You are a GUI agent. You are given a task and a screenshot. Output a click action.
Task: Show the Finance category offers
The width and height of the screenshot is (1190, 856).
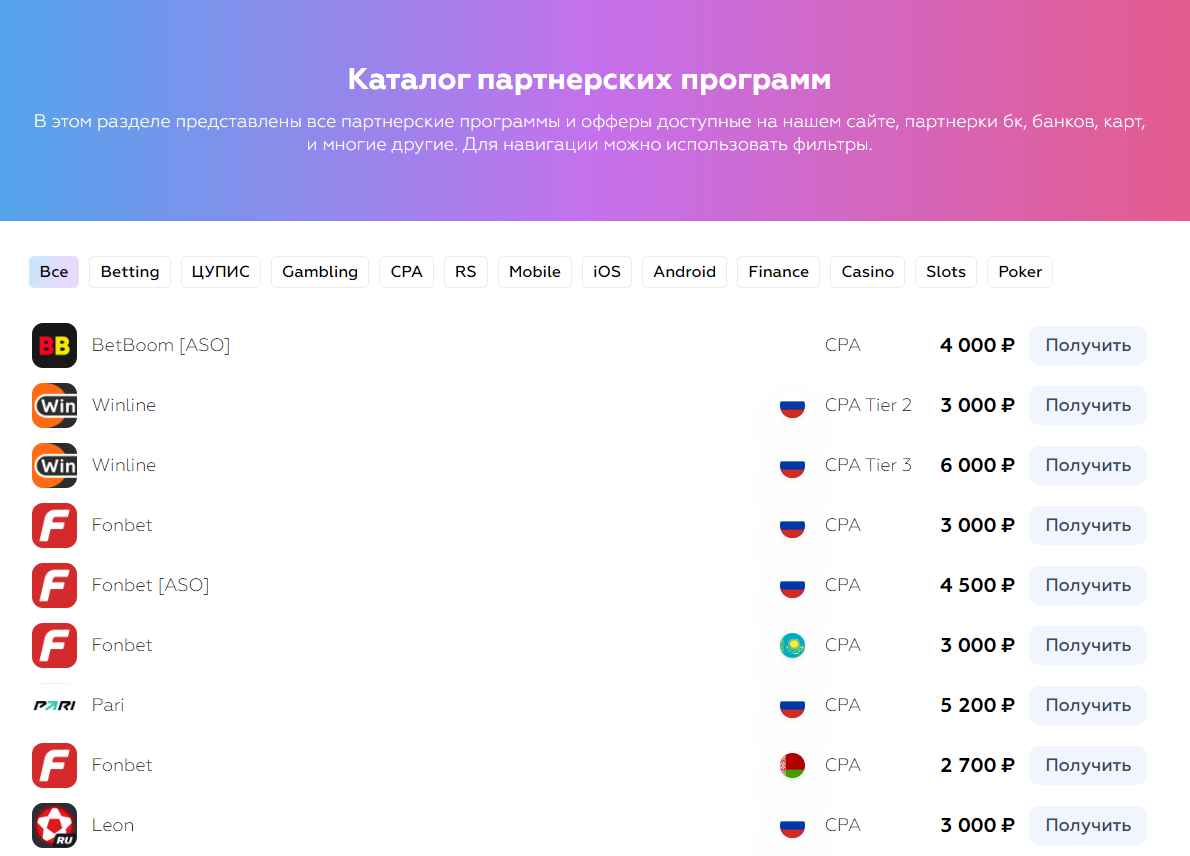point(778,272)
